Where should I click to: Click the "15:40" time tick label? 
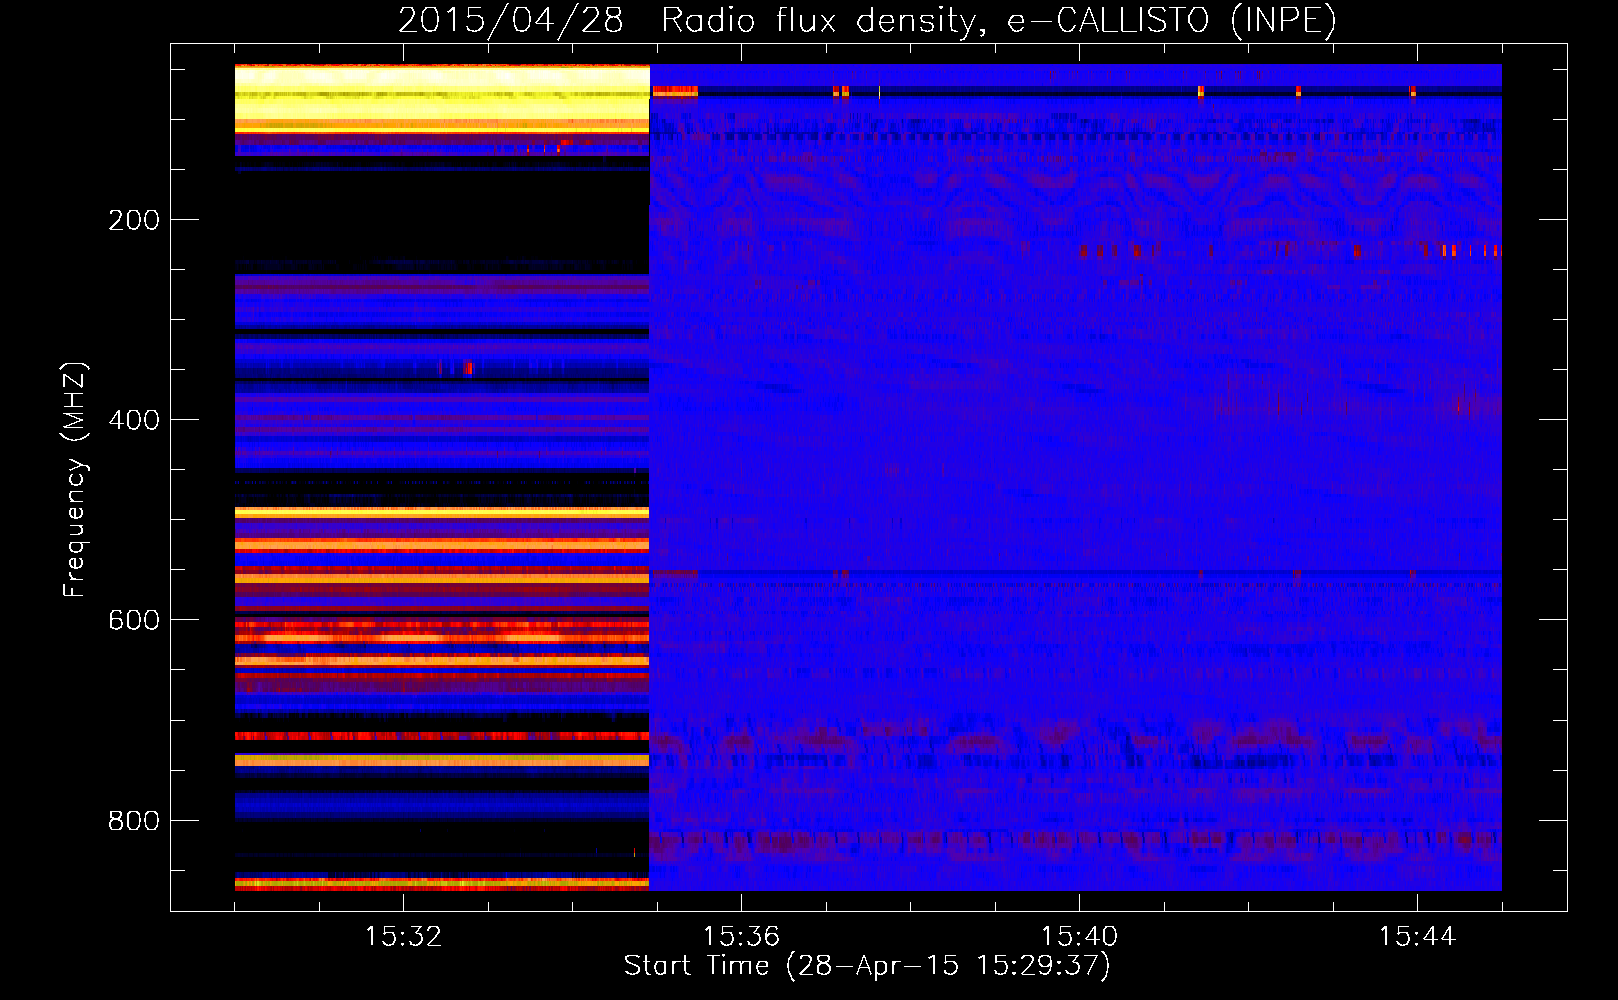click(x=1079, y=937)
